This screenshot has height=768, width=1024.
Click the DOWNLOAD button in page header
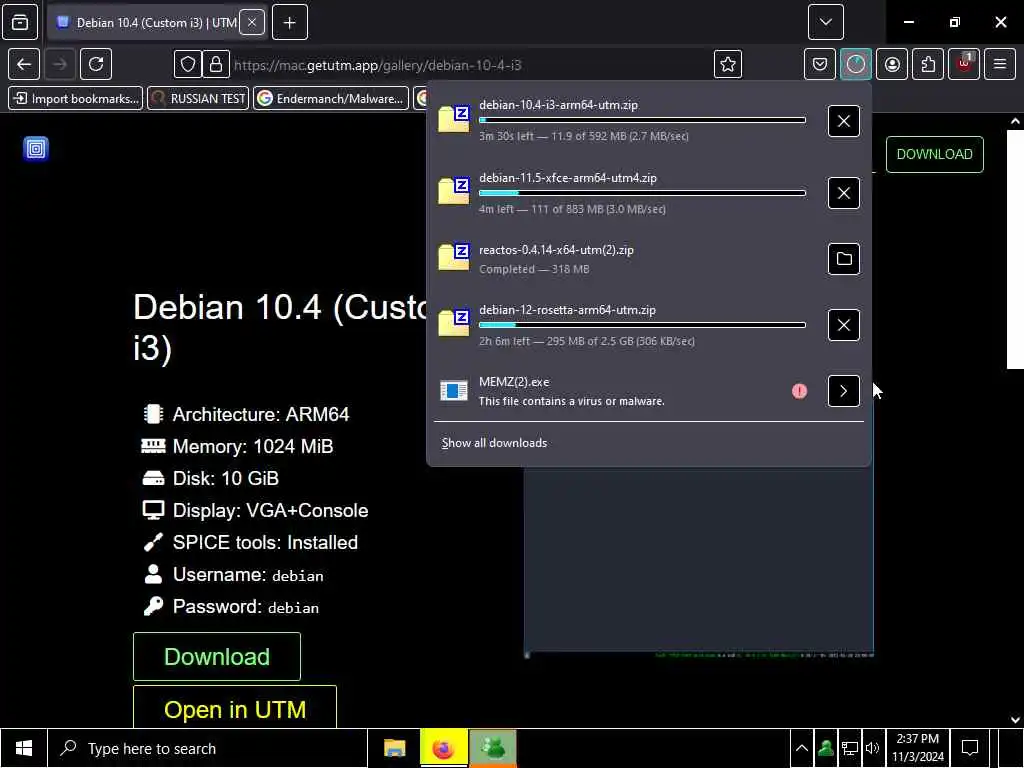point(935,154)
